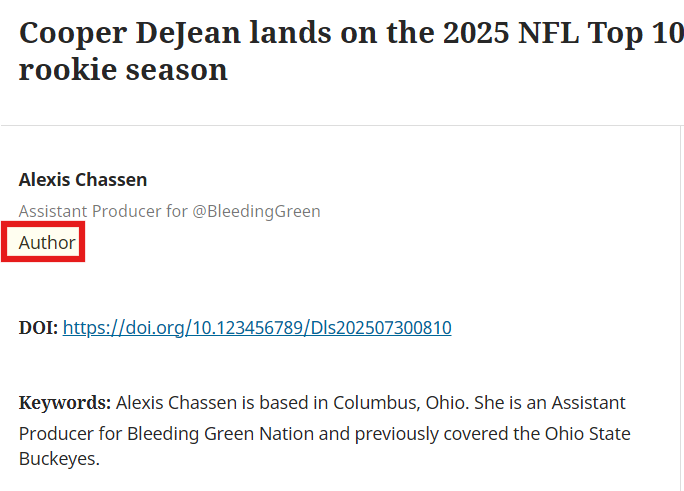Click the Assistant Producer for @BleedingGreen affiliation line
Viewport: 684px width, 491px height.
pyautogui.click(x=170, y=211)
